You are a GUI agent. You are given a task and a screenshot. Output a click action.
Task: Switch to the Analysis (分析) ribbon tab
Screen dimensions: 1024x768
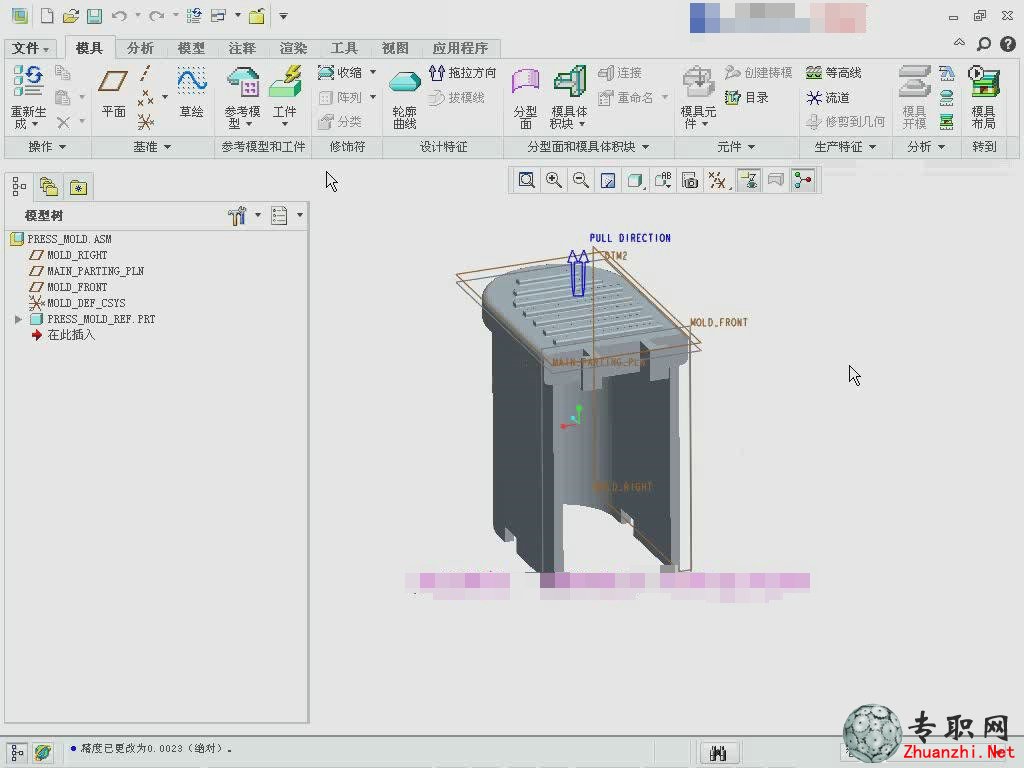(140, 48)
